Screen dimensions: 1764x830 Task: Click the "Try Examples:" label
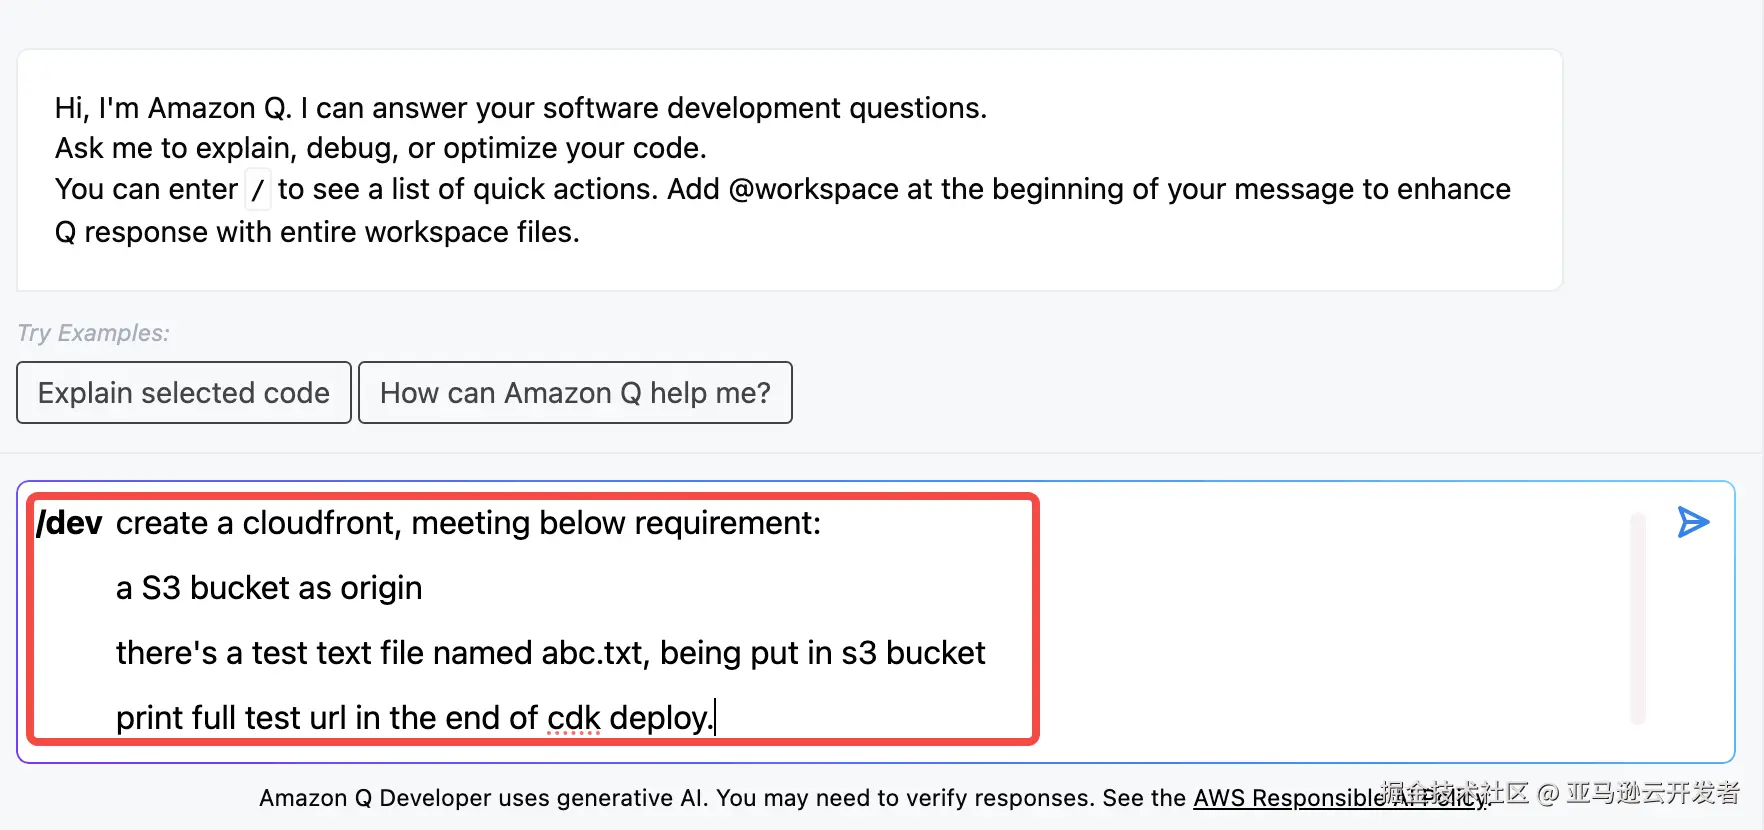94,333
